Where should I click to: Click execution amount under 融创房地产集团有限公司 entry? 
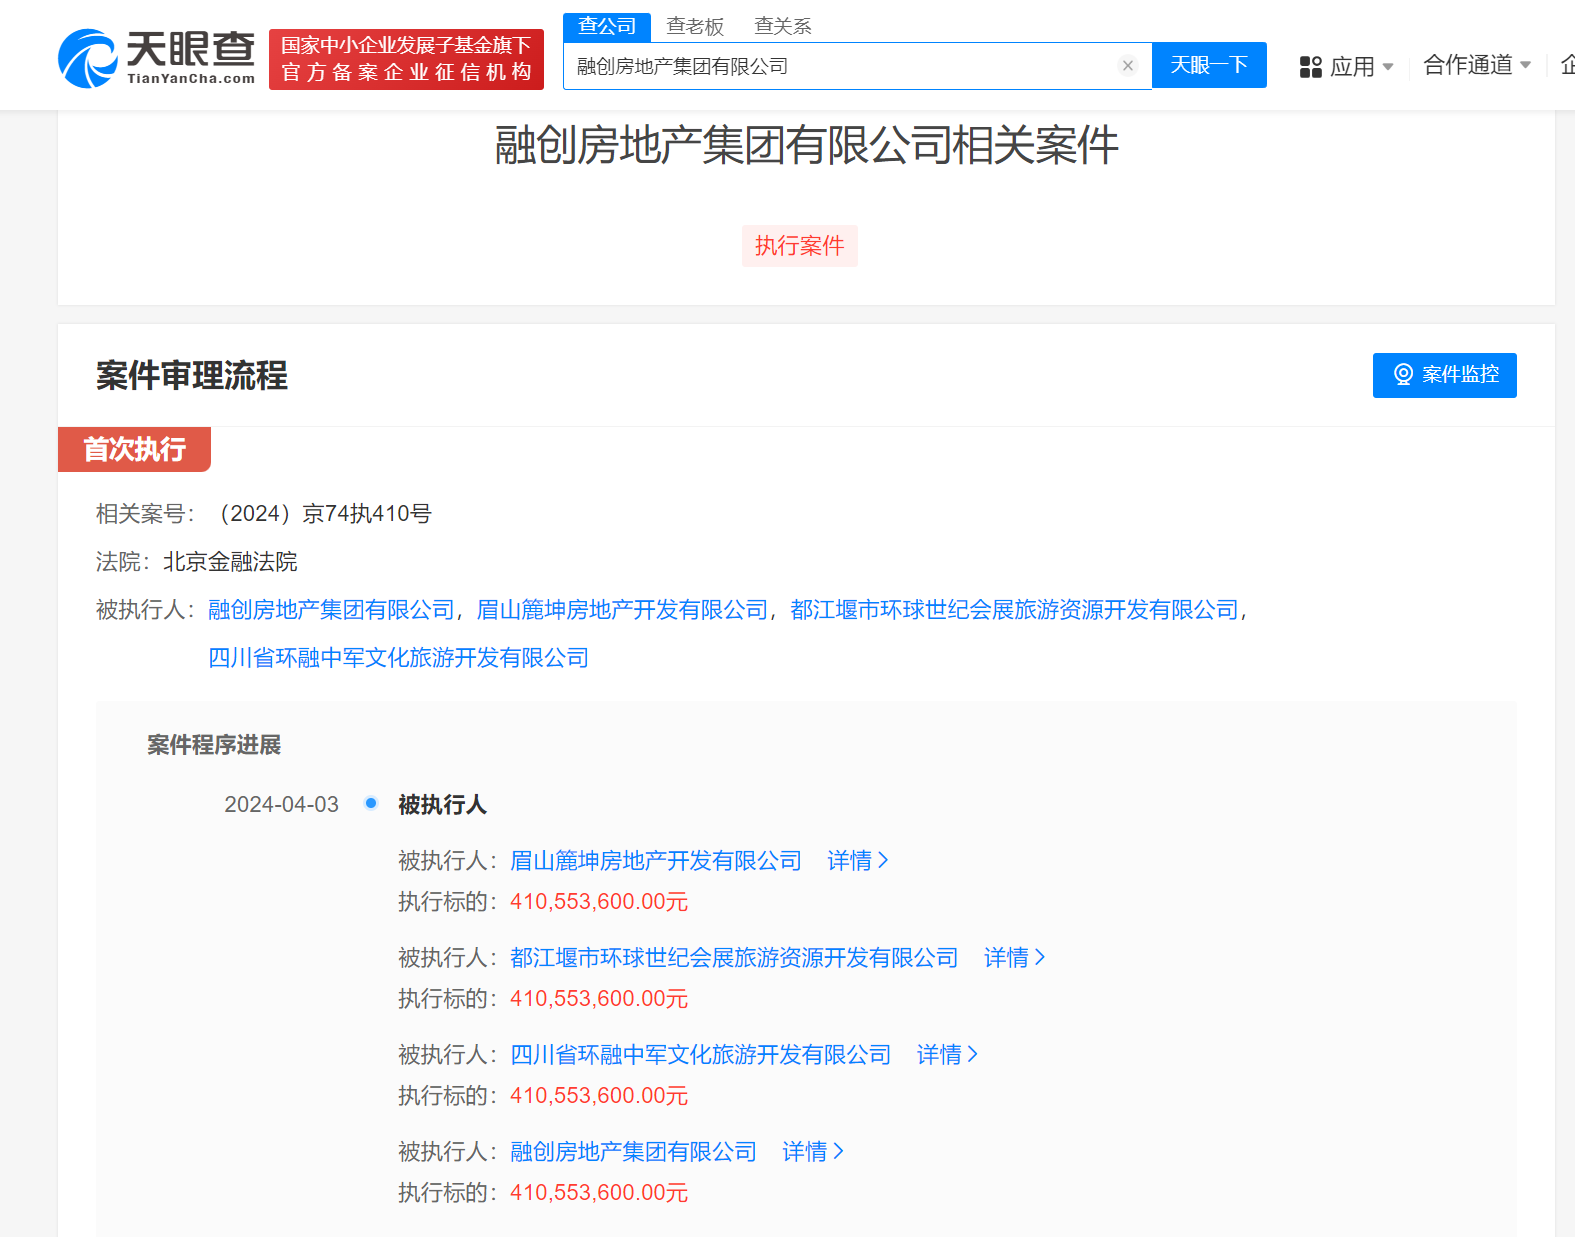599,1193
